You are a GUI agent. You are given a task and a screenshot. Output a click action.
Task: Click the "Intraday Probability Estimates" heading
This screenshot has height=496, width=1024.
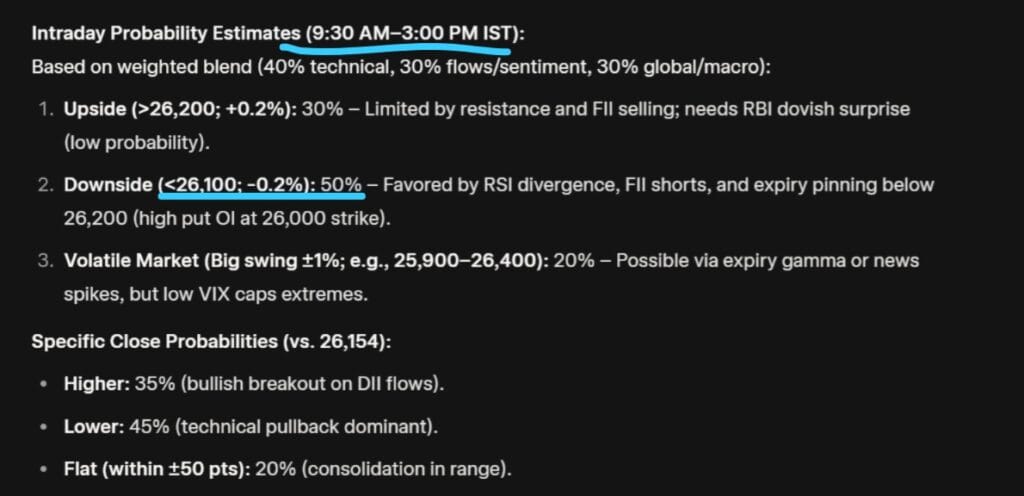(154, 33)
